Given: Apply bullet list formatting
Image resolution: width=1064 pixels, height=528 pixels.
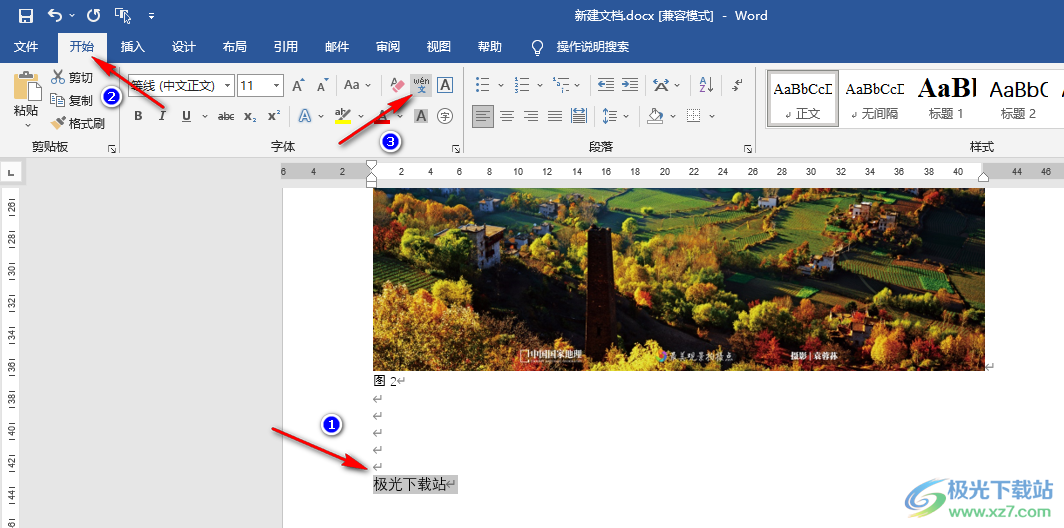Looking at the screenshot, I should [x=482, y=86].
